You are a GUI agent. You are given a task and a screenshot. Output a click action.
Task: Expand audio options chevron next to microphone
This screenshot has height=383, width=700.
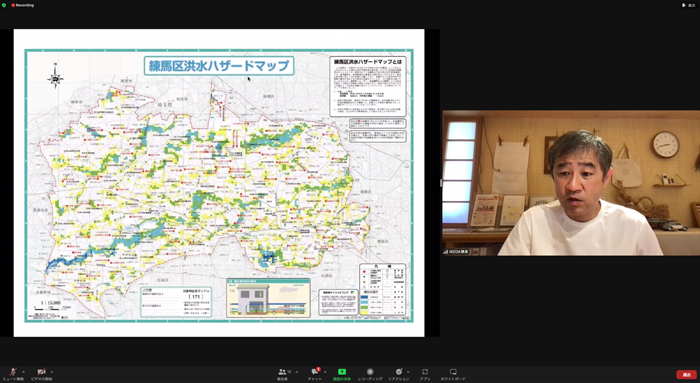click(23, 371)
